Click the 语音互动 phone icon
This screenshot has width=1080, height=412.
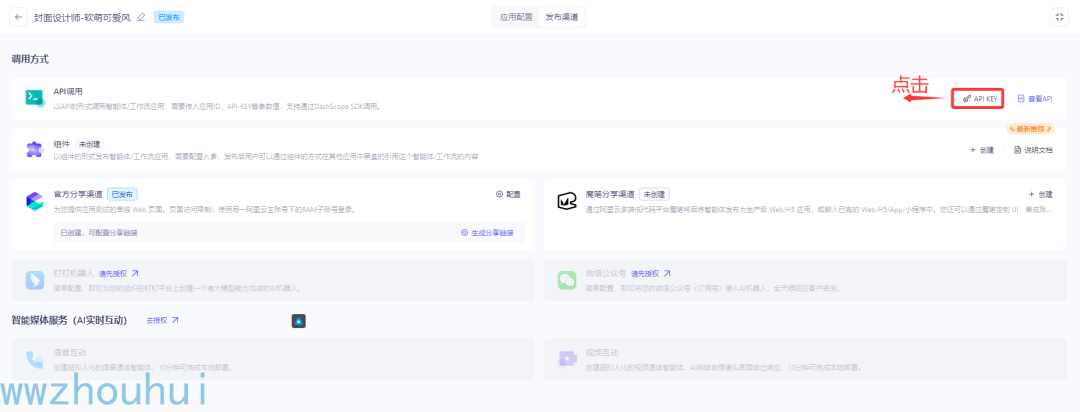(34, 359)
